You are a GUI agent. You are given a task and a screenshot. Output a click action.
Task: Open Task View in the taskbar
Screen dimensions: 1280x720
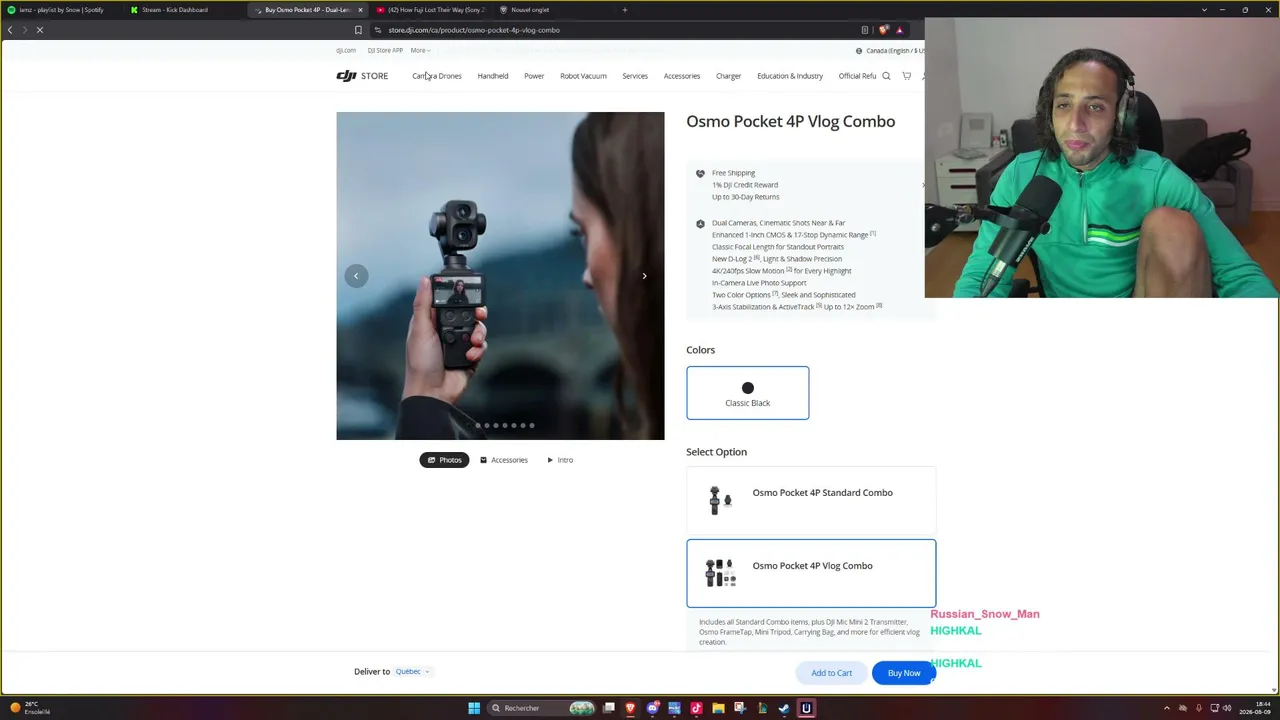[608, 709]
